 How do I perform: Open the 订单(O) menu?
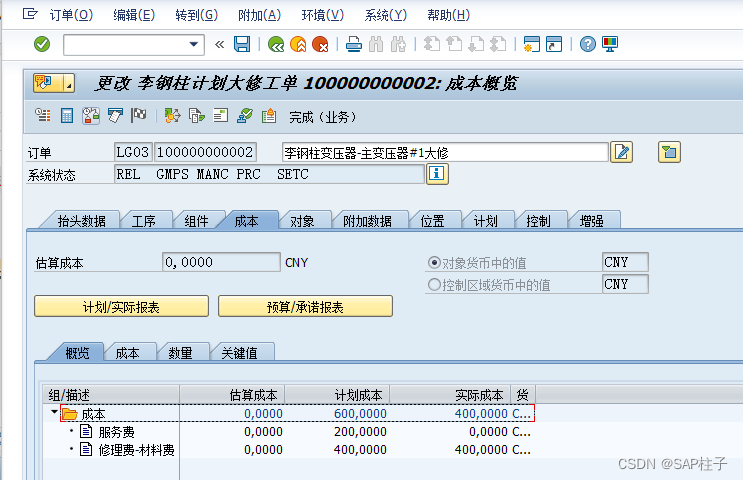(x=71, y=15)
